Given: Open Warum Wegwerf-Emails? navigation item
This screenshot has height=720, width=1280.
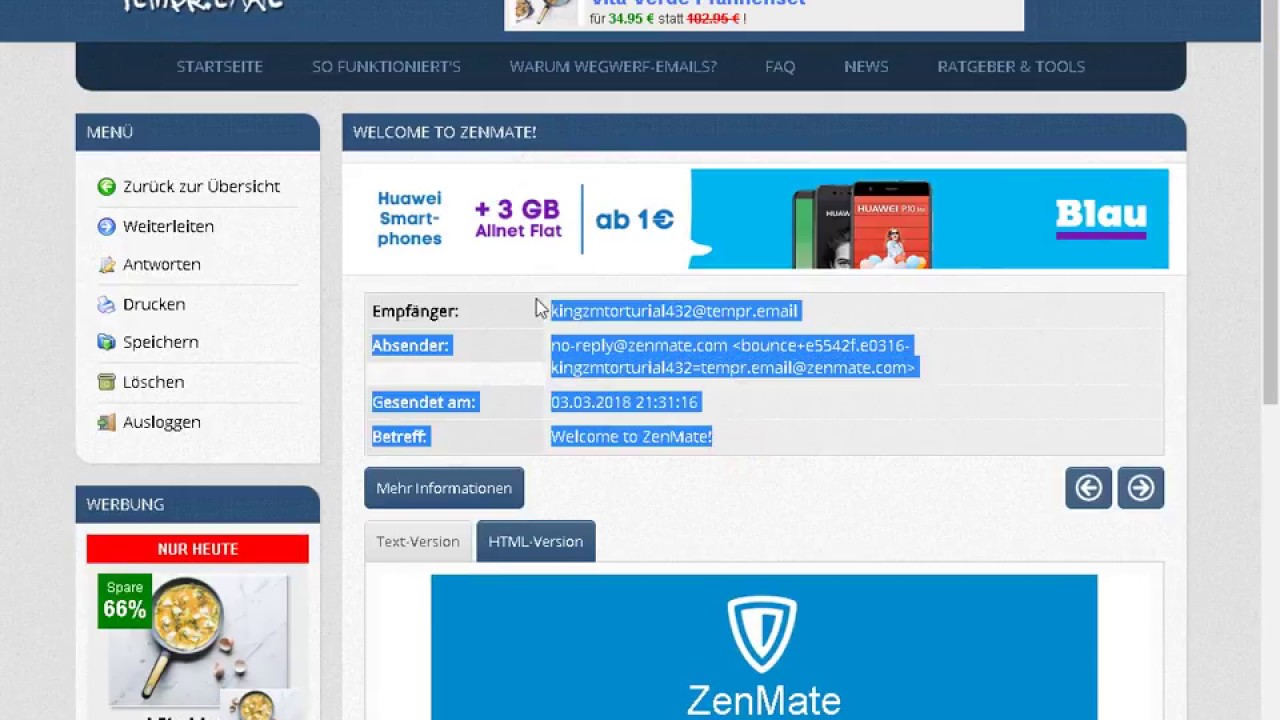Looking at the screenshot, I should 613,66.
